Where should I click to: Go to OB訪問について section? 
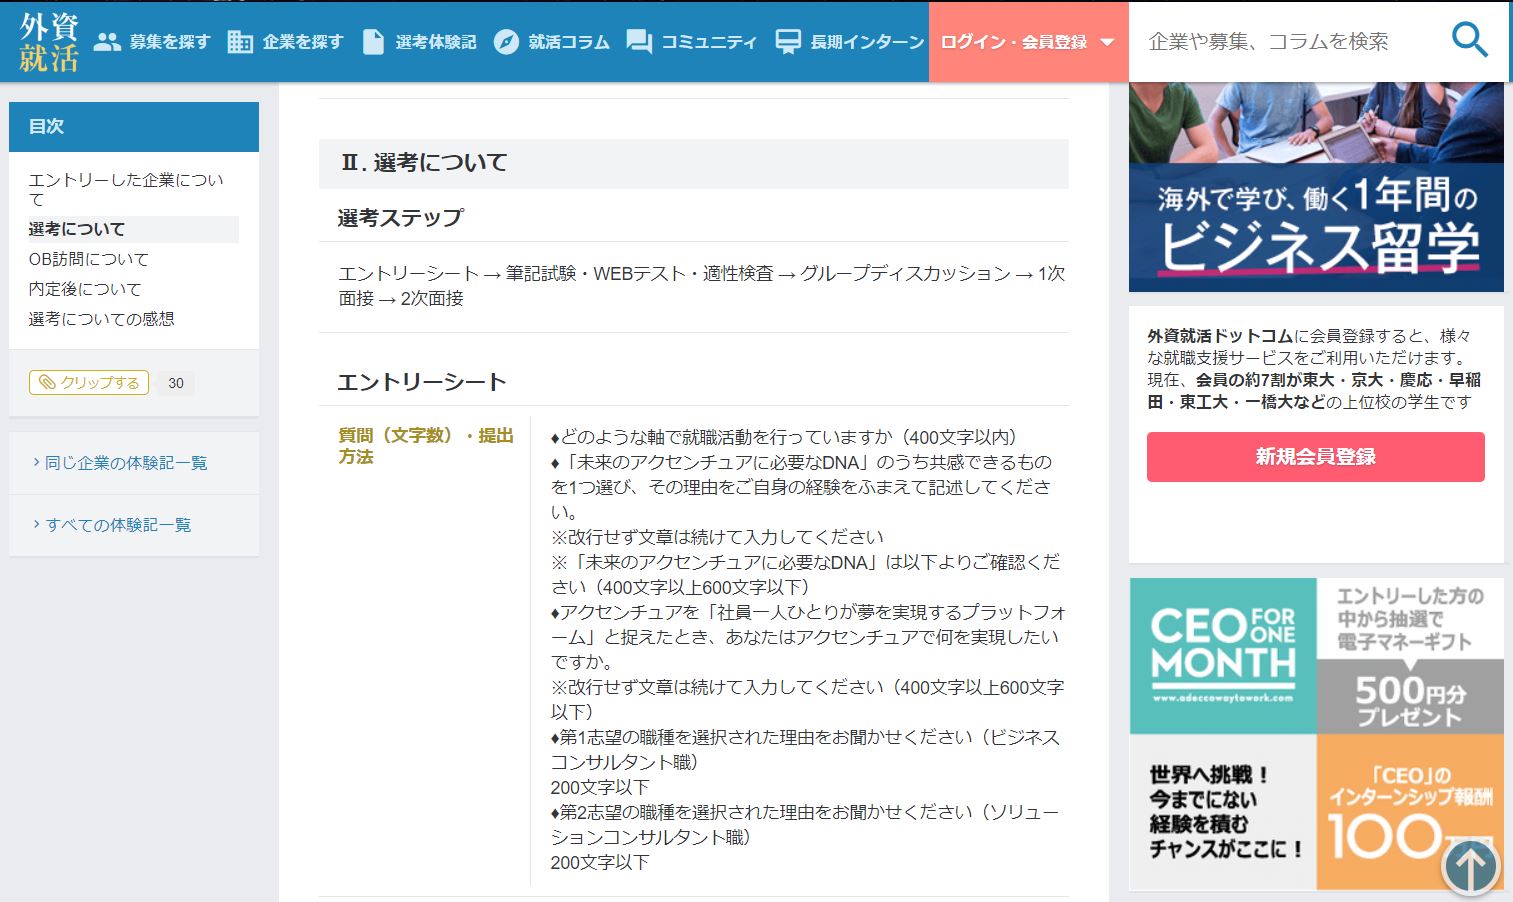(x=89, y=259)
